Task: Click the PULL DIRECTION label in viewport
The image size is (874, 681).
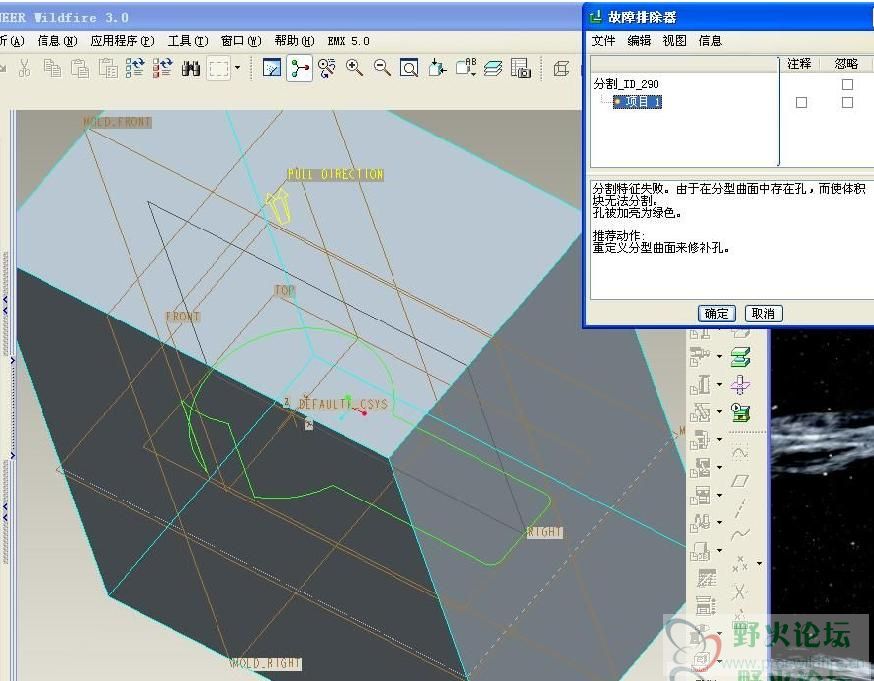Action: coord(335,174)
